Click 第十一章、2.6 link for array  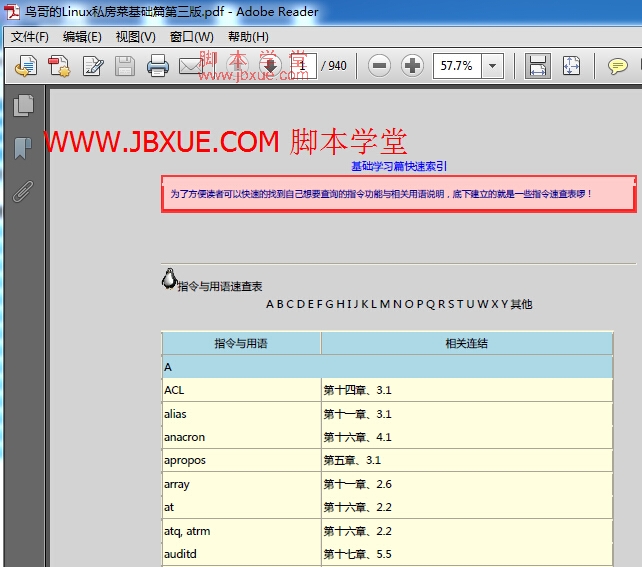pyautogui.click(x=357, y=484)
